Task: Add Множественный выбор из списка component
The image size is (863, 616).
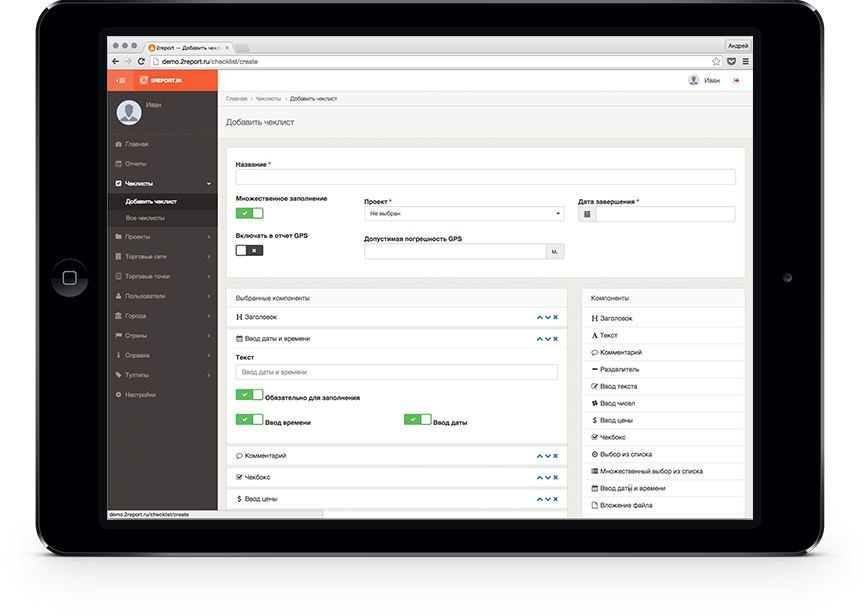Action: pyautogui.click(x=663, y=471)
